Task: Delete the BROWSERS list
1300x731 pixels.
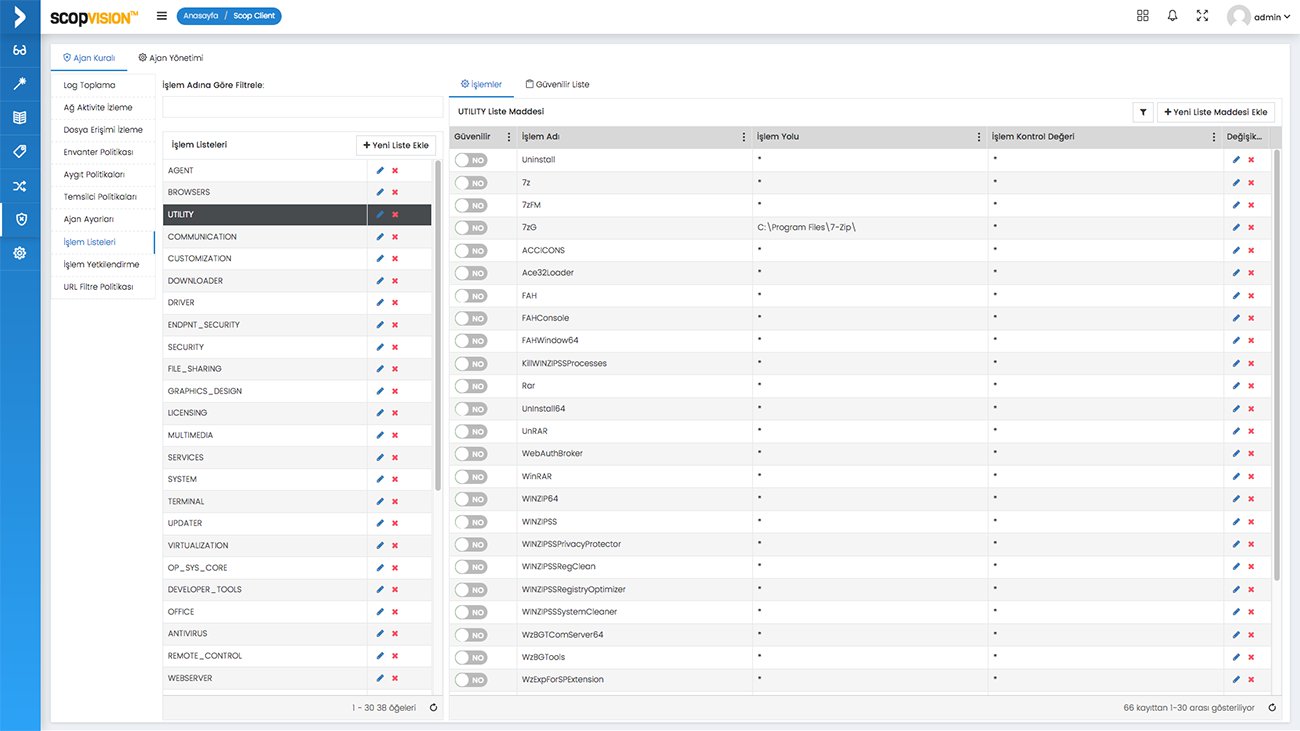Action: pyautogui.click(x=395, y=193)
